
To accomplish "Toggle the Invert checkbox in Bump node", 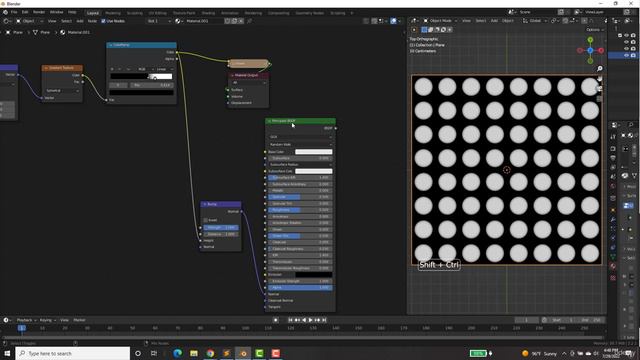I will click(206, 220).
